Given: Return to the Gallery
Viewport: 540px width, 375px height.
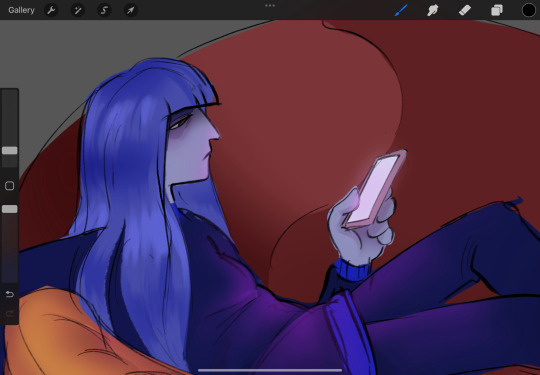Looking at the screenshot, I should click(x=21, y=10).
